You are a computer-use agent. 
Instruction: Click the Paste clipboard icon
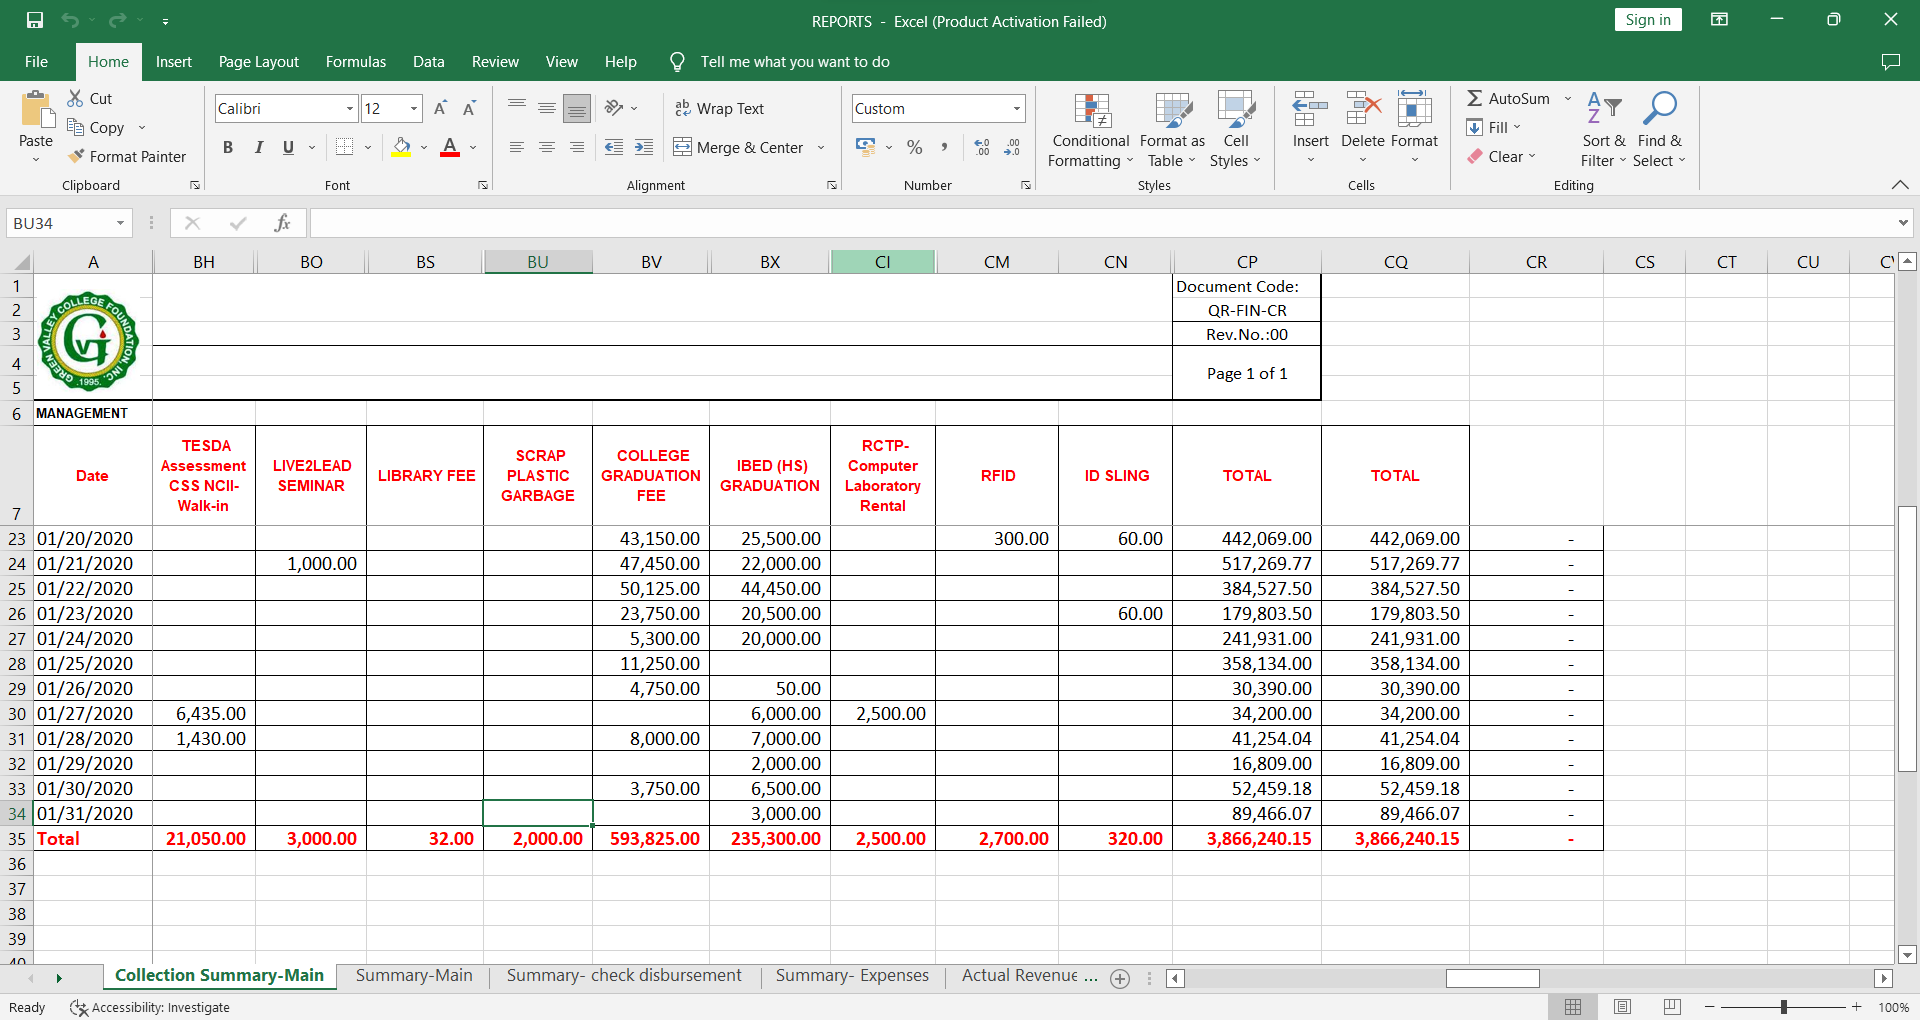click(37, 109)
